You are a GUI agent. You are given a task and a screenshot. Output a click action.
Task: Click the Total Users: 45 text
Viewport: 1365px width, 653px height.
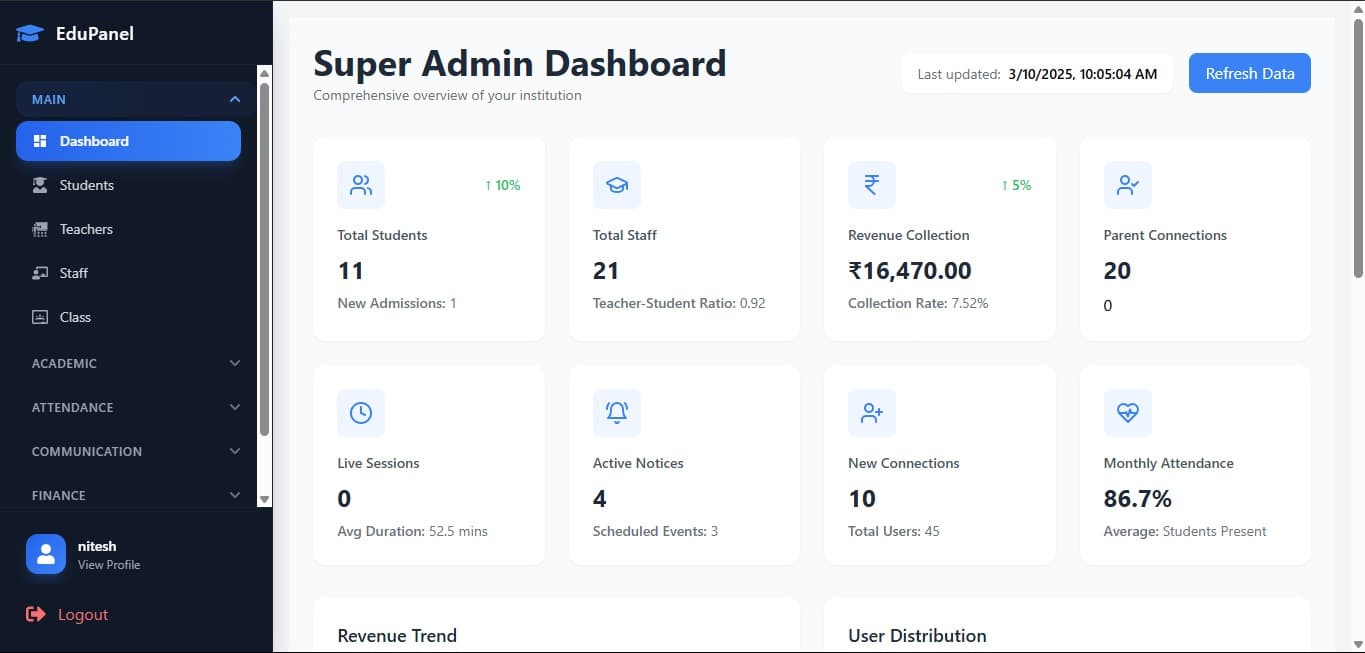[x=894, y=531]
